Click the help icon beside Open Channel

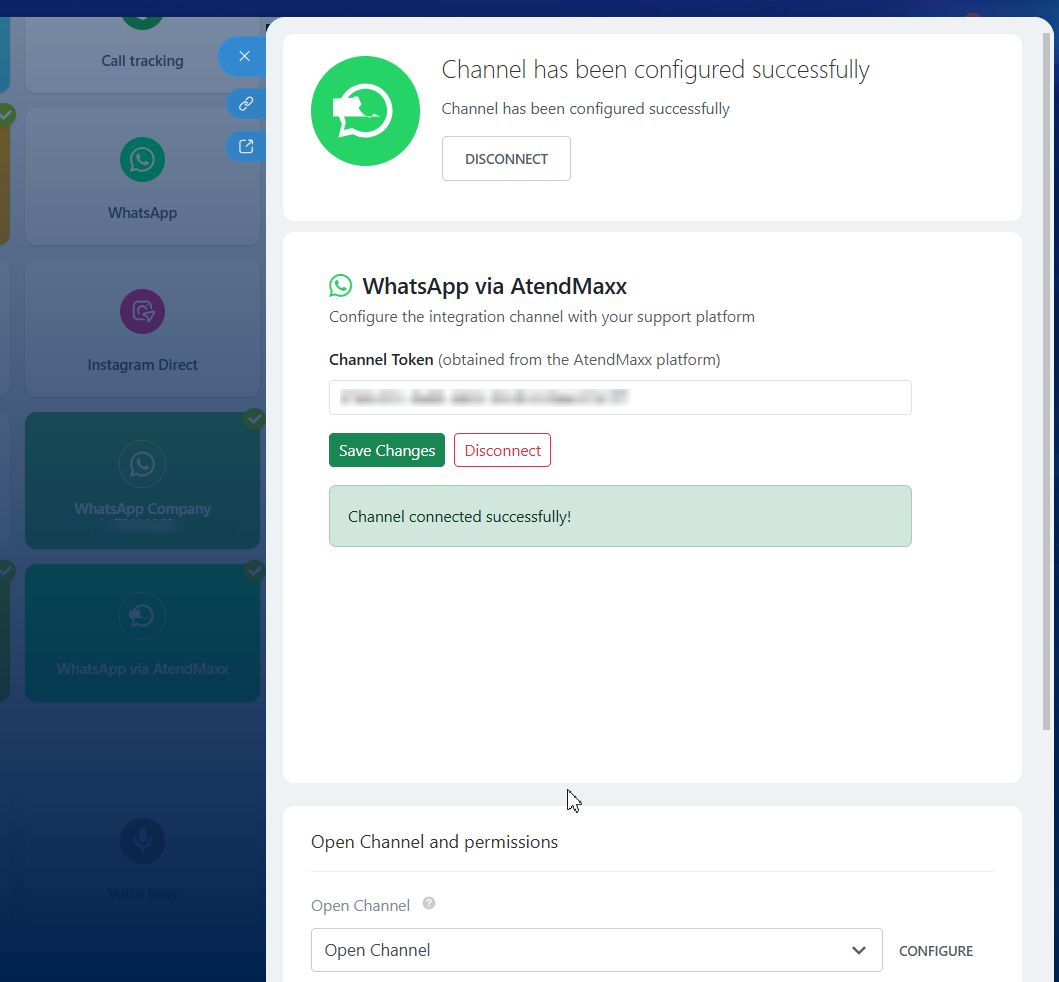(429, 903)
